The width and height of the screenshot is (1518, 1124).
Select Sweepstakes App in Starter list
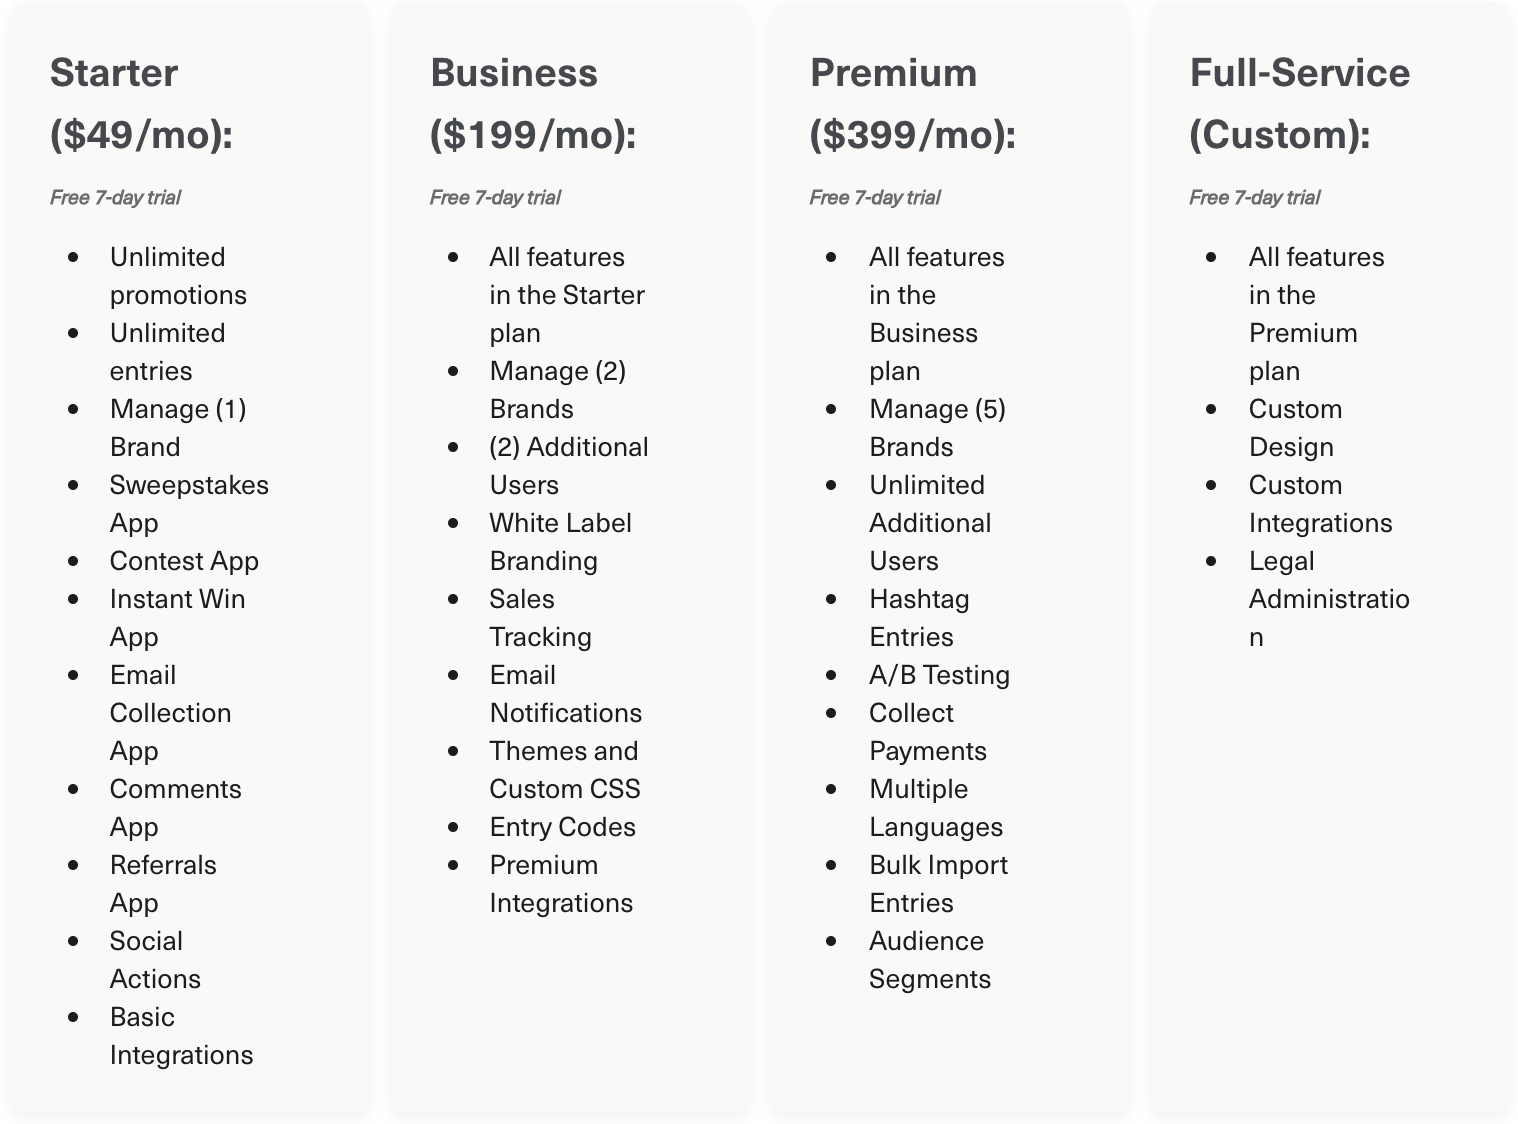[188, 503]
